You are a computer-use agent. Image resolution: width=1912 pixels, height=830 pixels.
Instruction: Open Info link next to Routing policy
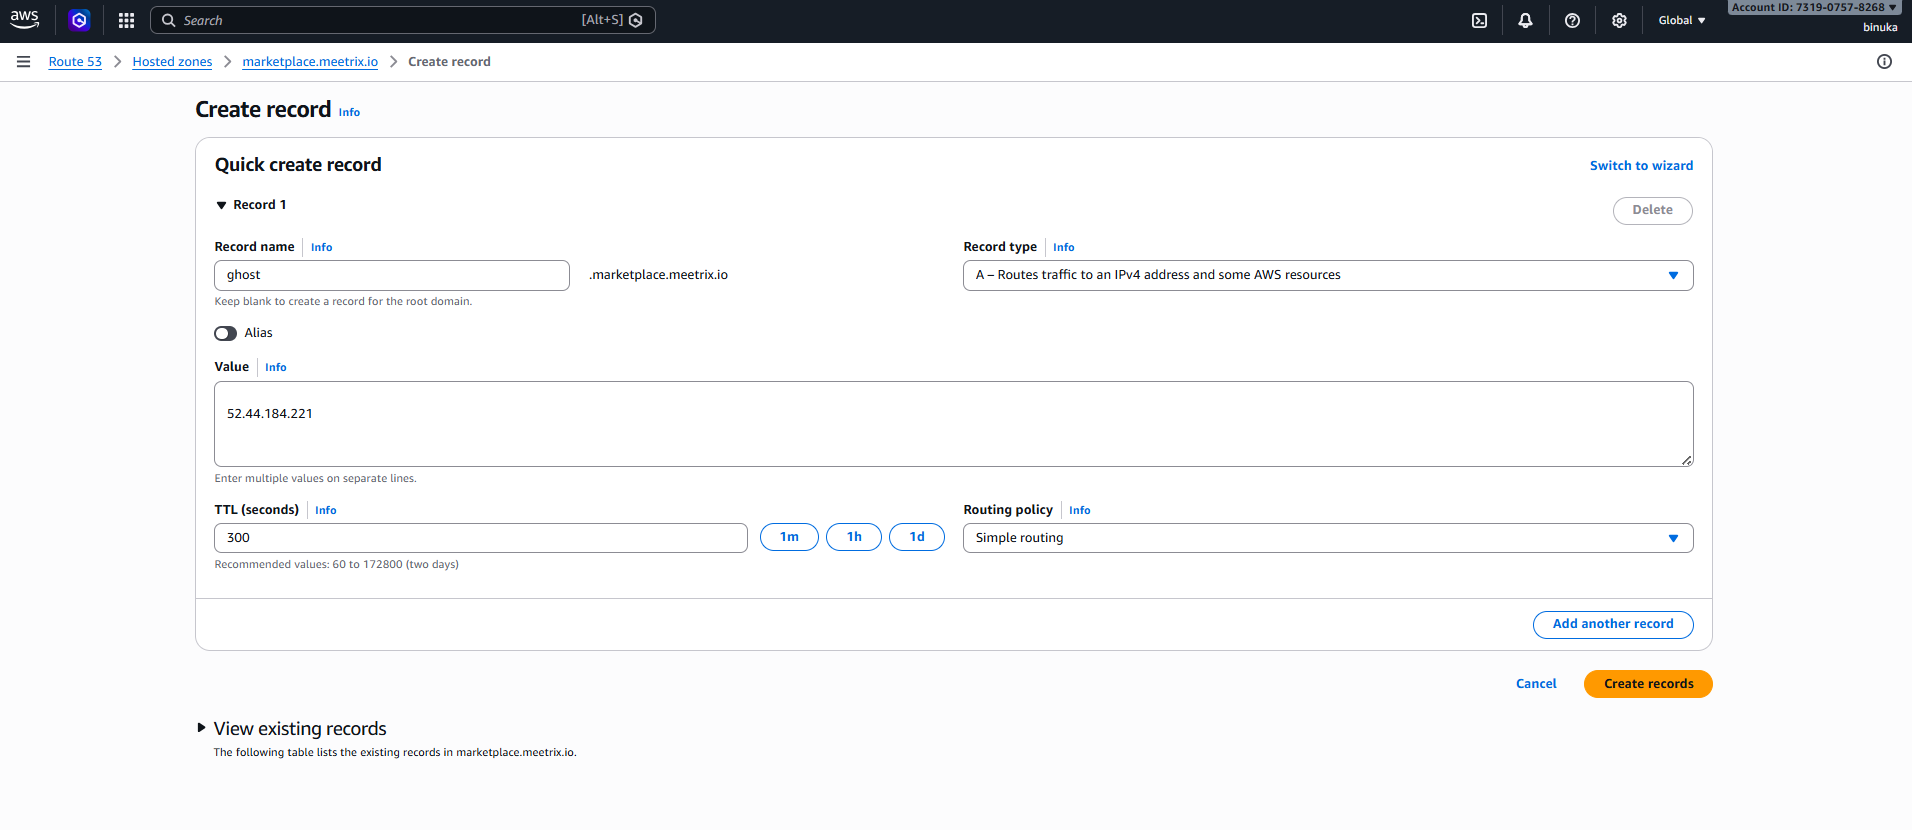coord(1079,510)
